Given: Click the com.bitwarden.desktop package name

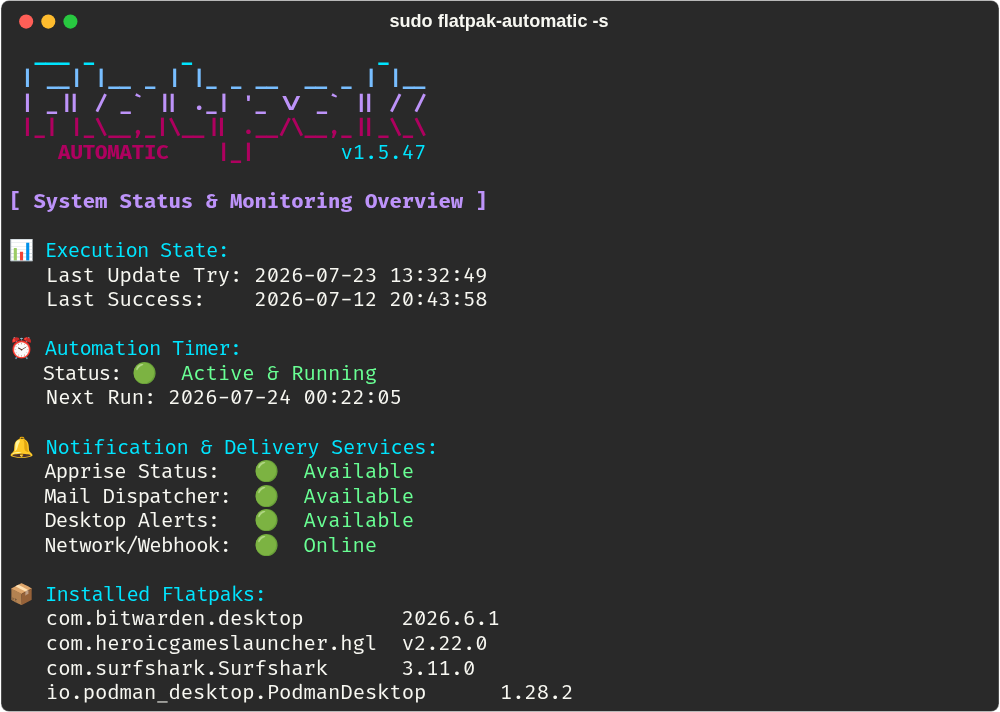Looking at the screenshot, I should pos(175,619).
